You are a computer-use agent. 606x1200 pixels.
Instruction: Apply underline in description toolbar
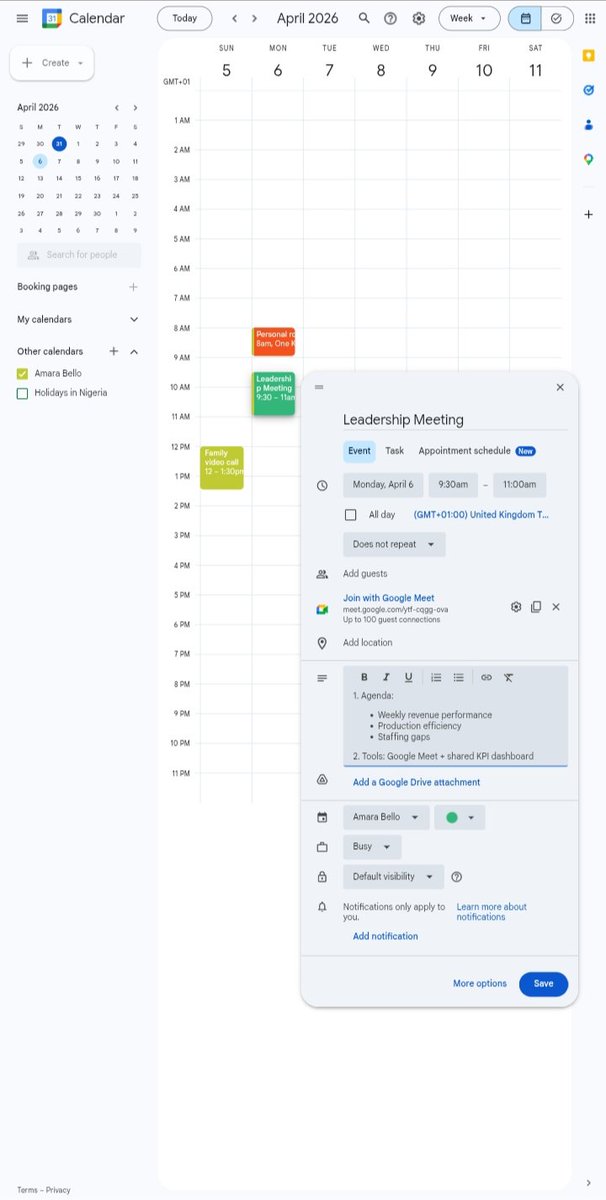click(408, 677)
